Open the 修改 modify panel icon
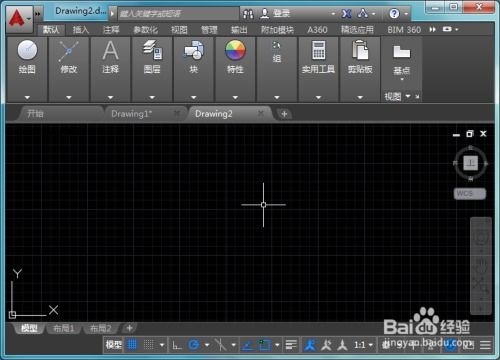 tap(69, 51)
